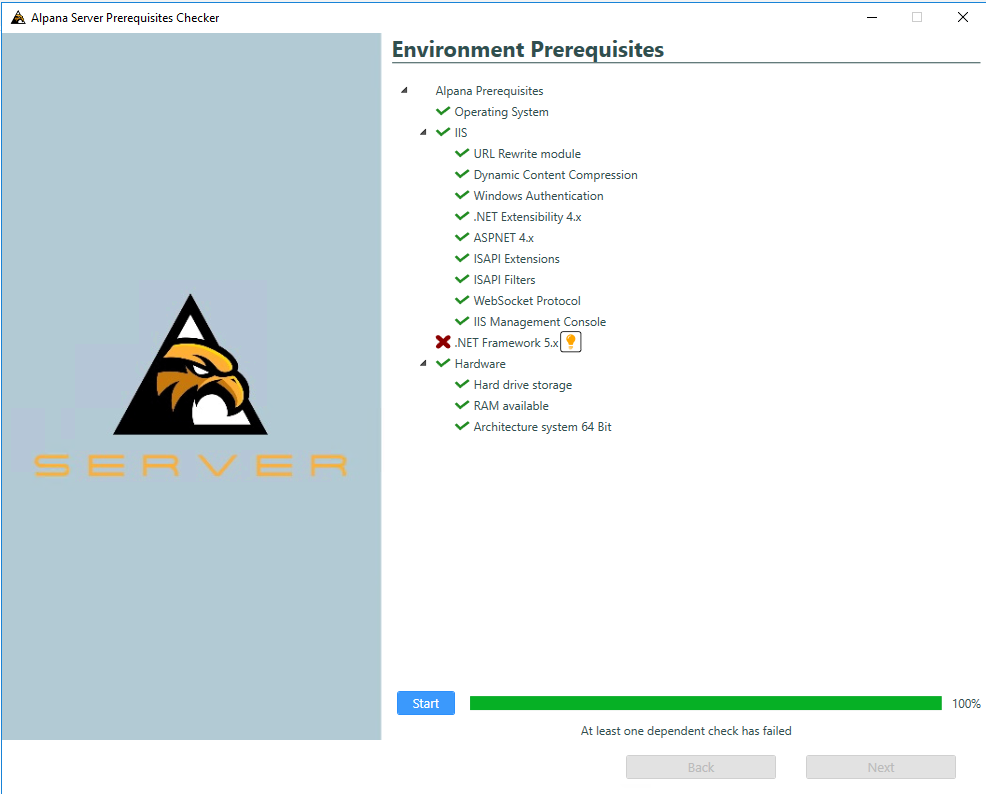Collapse the Alpana Prerequisites tree root
The image size is (986, 794).
point(404,91)
